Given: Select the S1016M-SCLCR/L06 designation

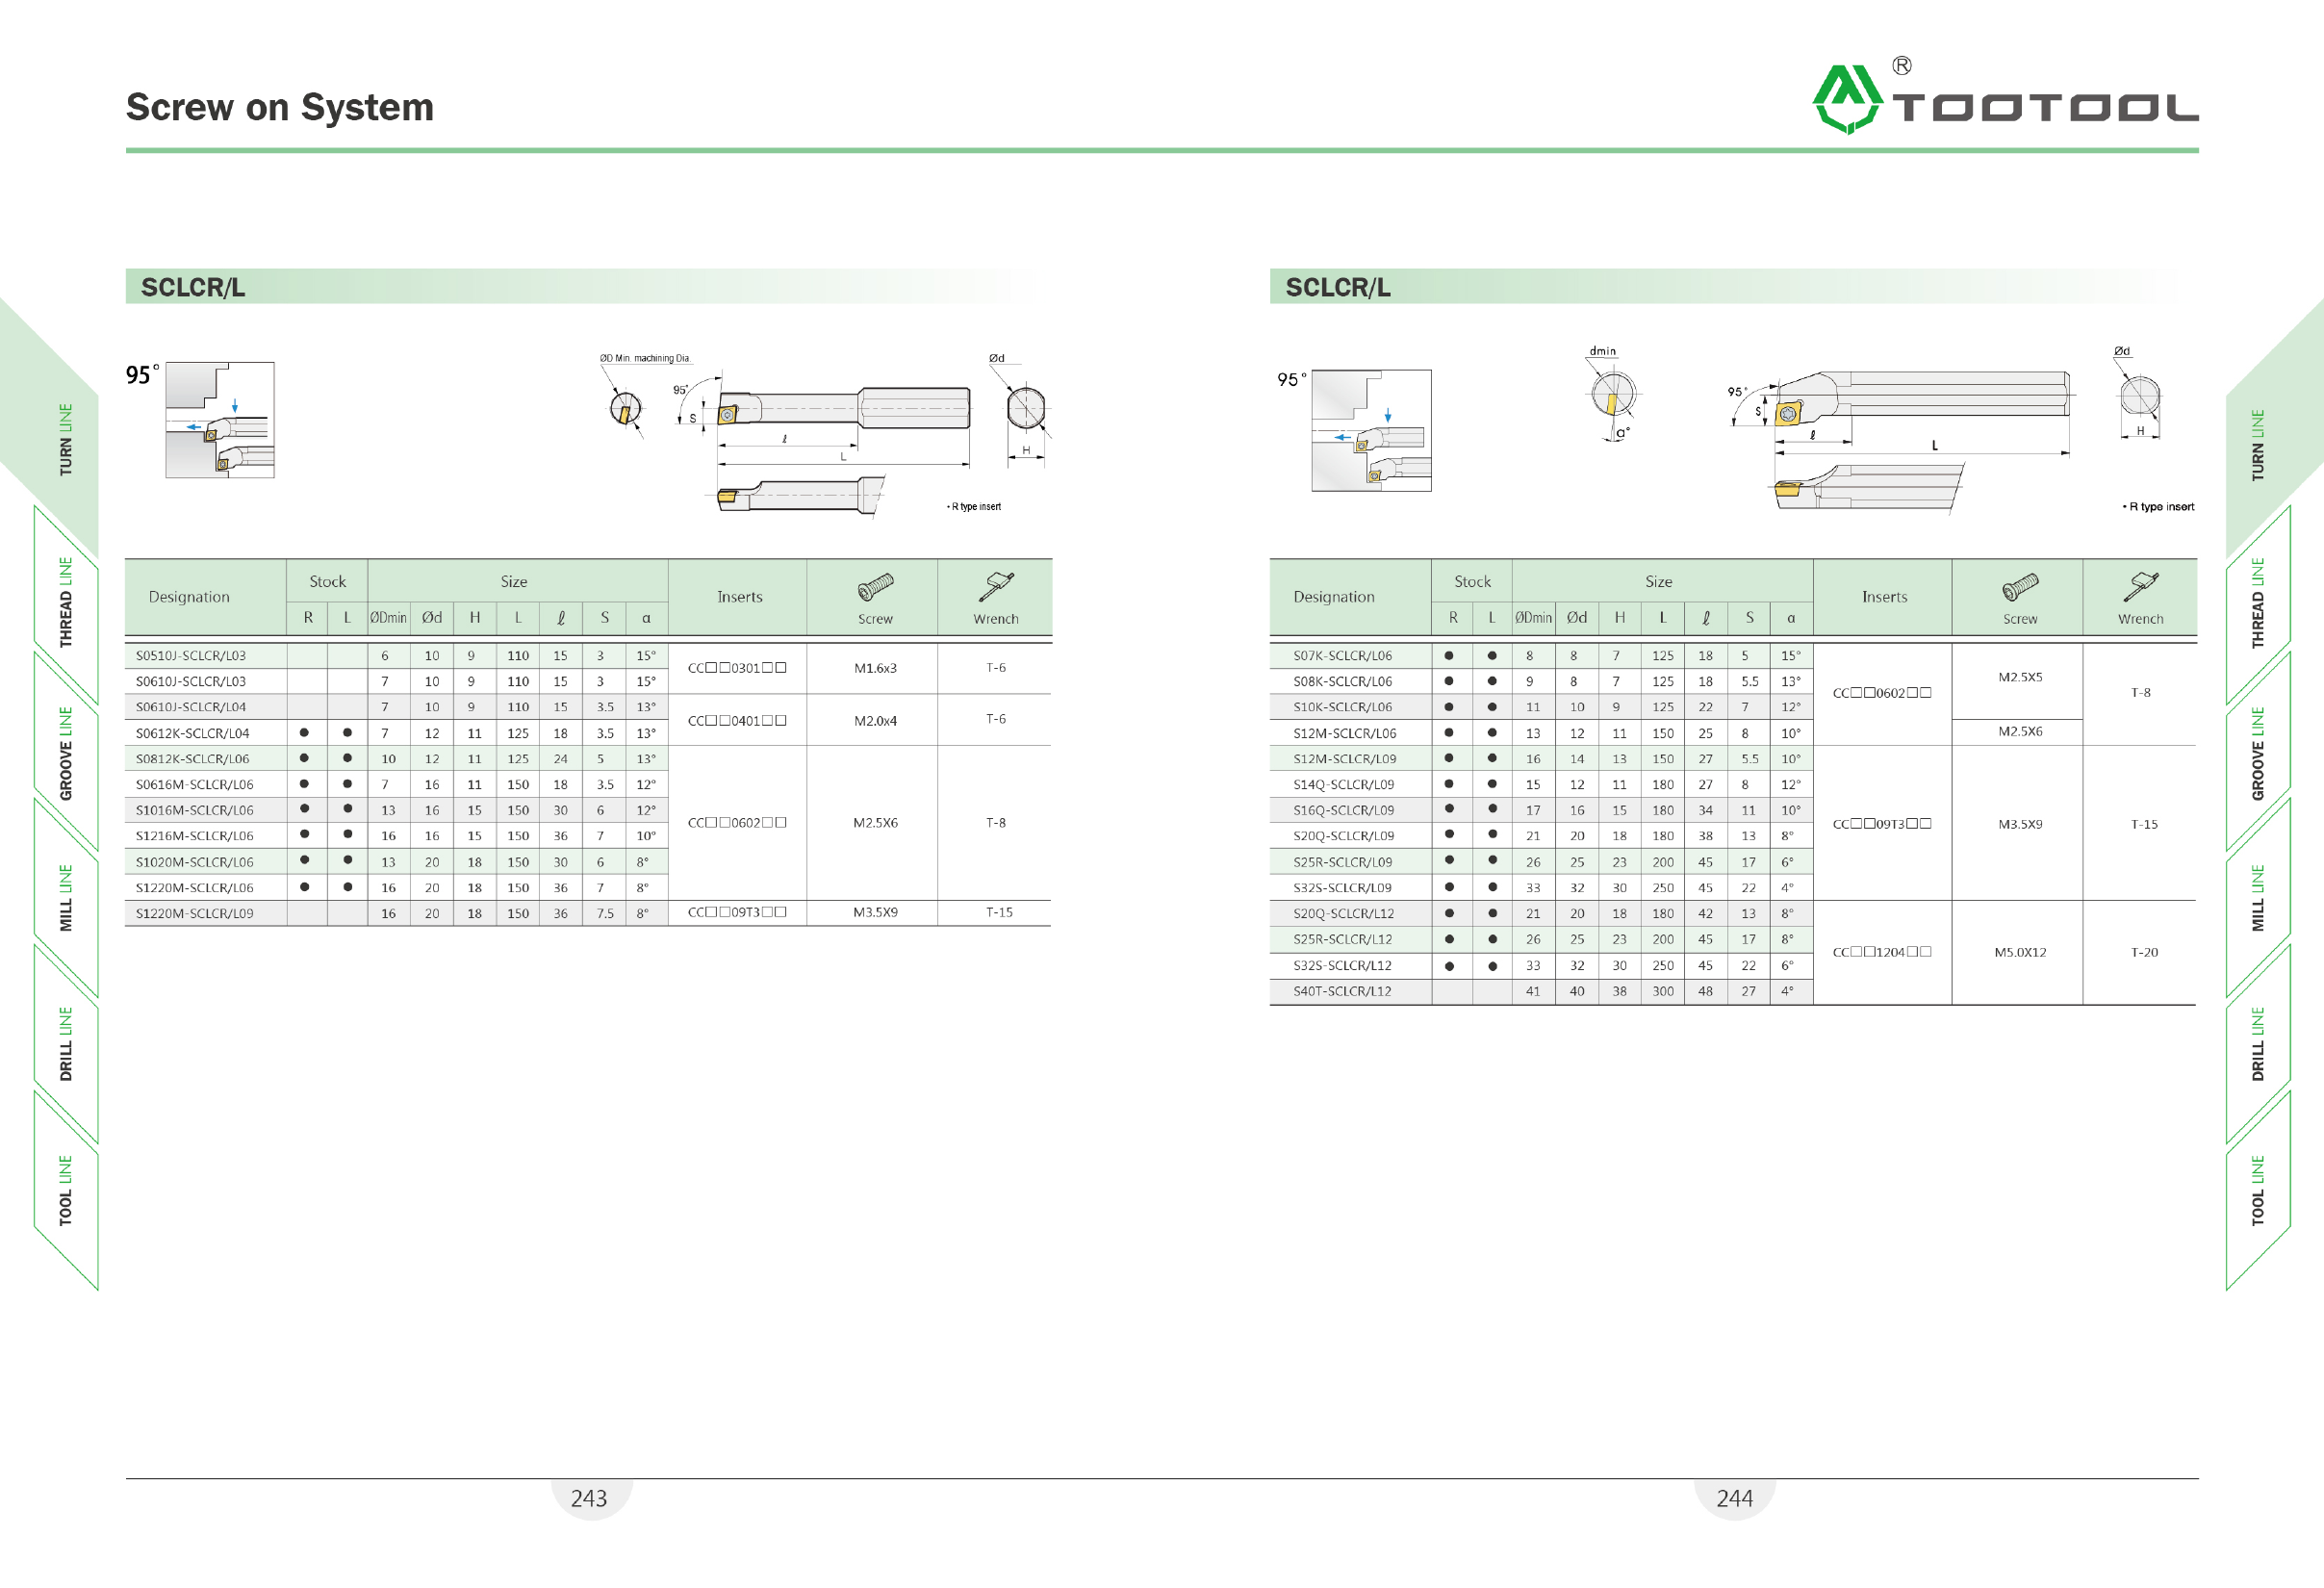Looking at the screenshot, I should (195, 810).
